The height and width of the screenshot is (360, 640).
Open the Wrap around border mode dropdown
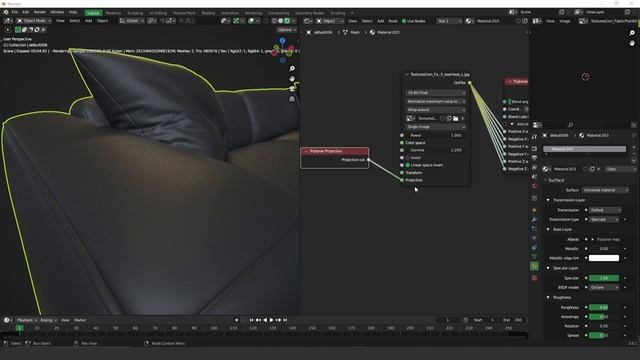point(436,110)
